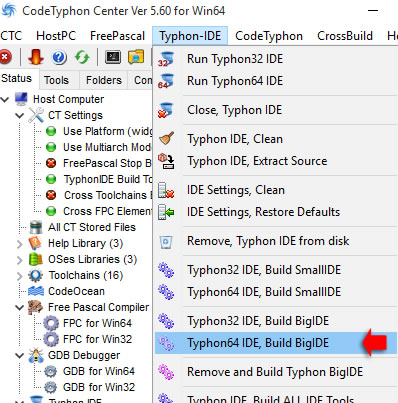The width and height of the screenshot is (398, 403).
Task: Expand the OSes Libraries (3) node
Action: pos(20,260)
